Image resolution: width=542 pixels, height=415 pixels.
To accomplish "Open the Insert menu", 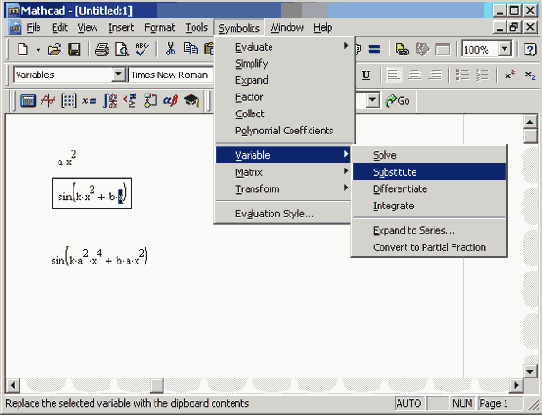I will [x=121, y=27].
